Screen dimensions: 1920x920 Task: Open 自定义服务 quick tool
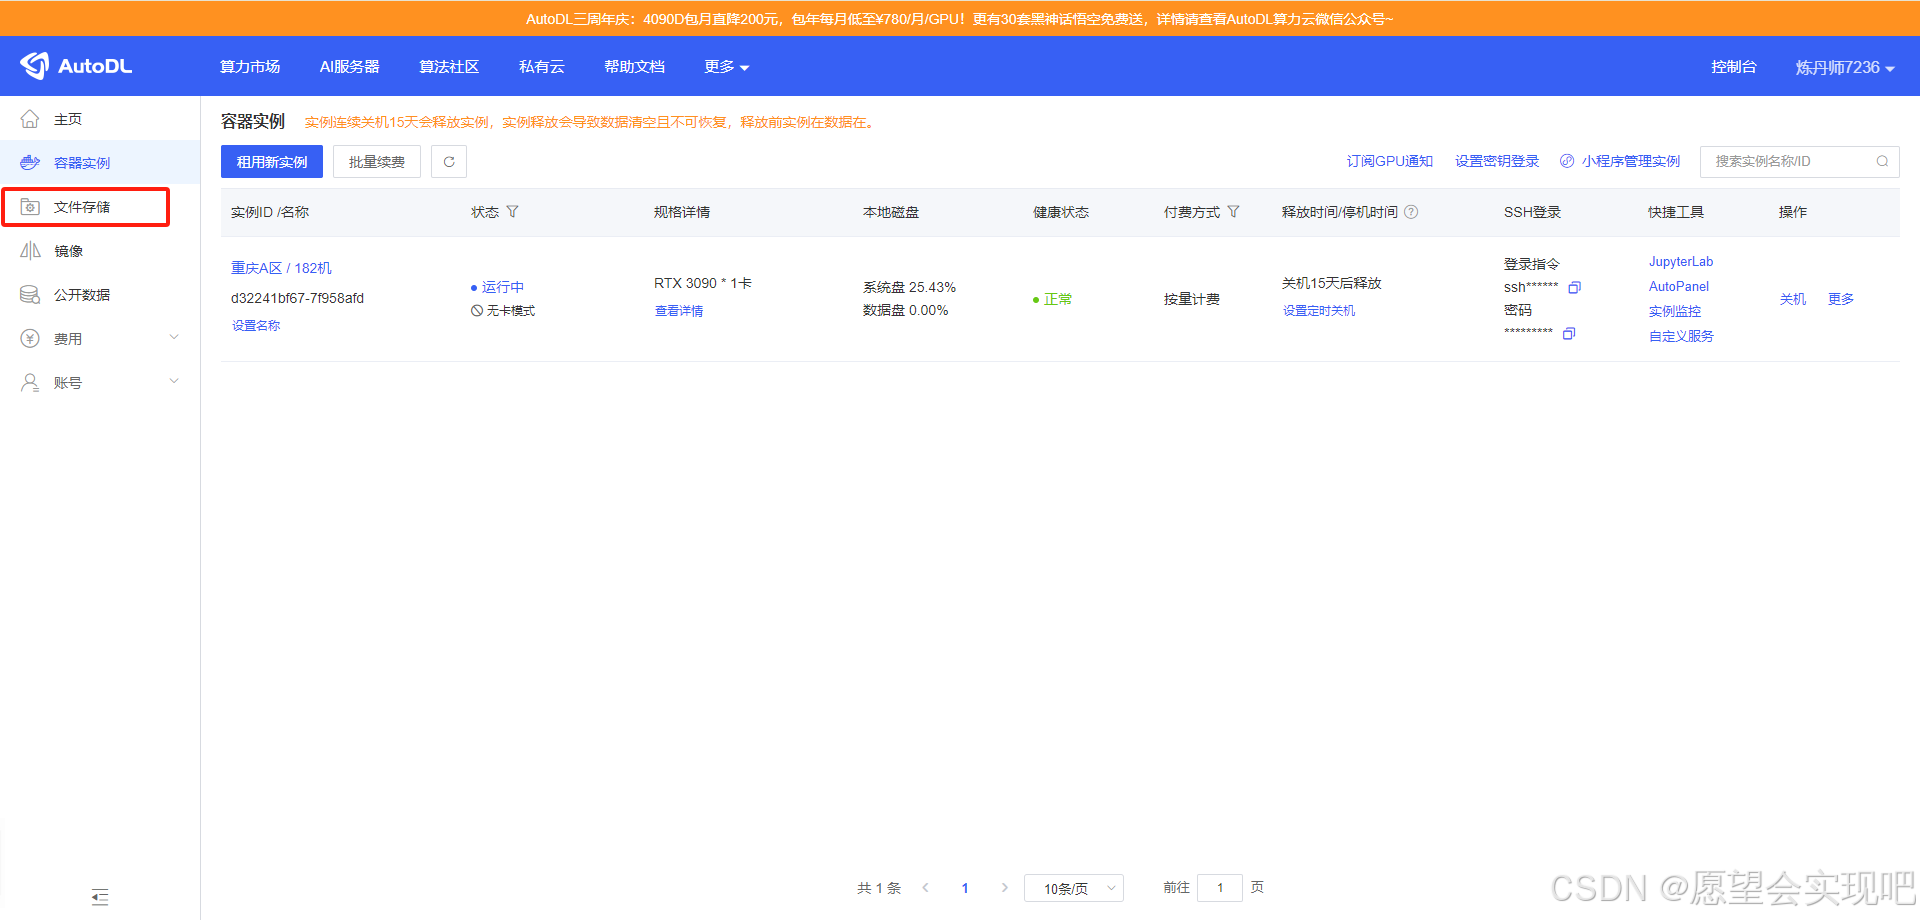click(x=1681, y=337)
